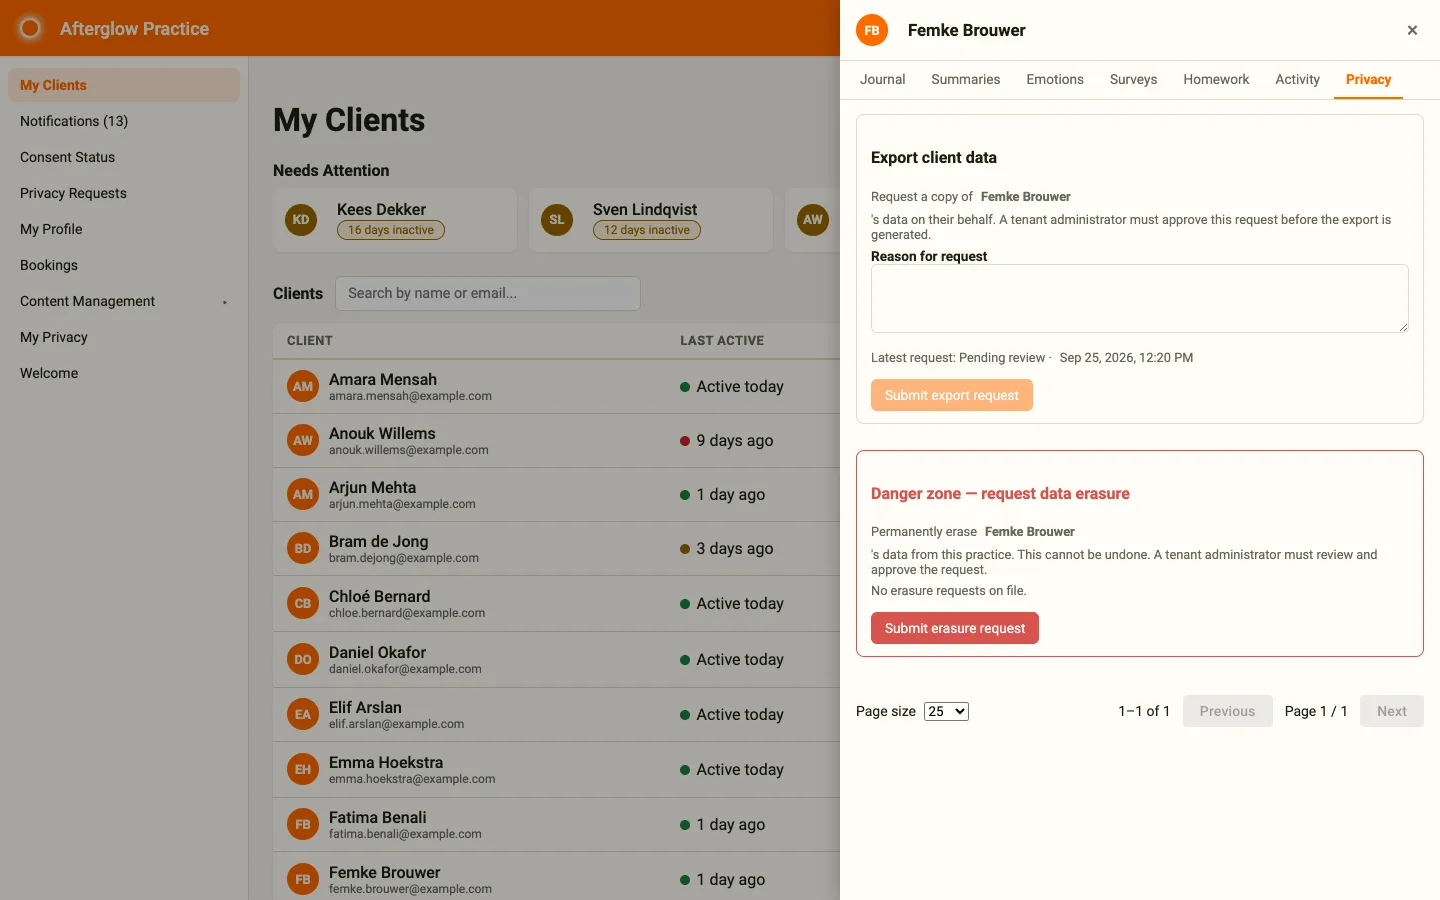The width and height of the screenshot is (1440, 900).
Task: Click Anouk Willems' '9 days ago' status
Action: pyautogui.click(x=734, y=441)
